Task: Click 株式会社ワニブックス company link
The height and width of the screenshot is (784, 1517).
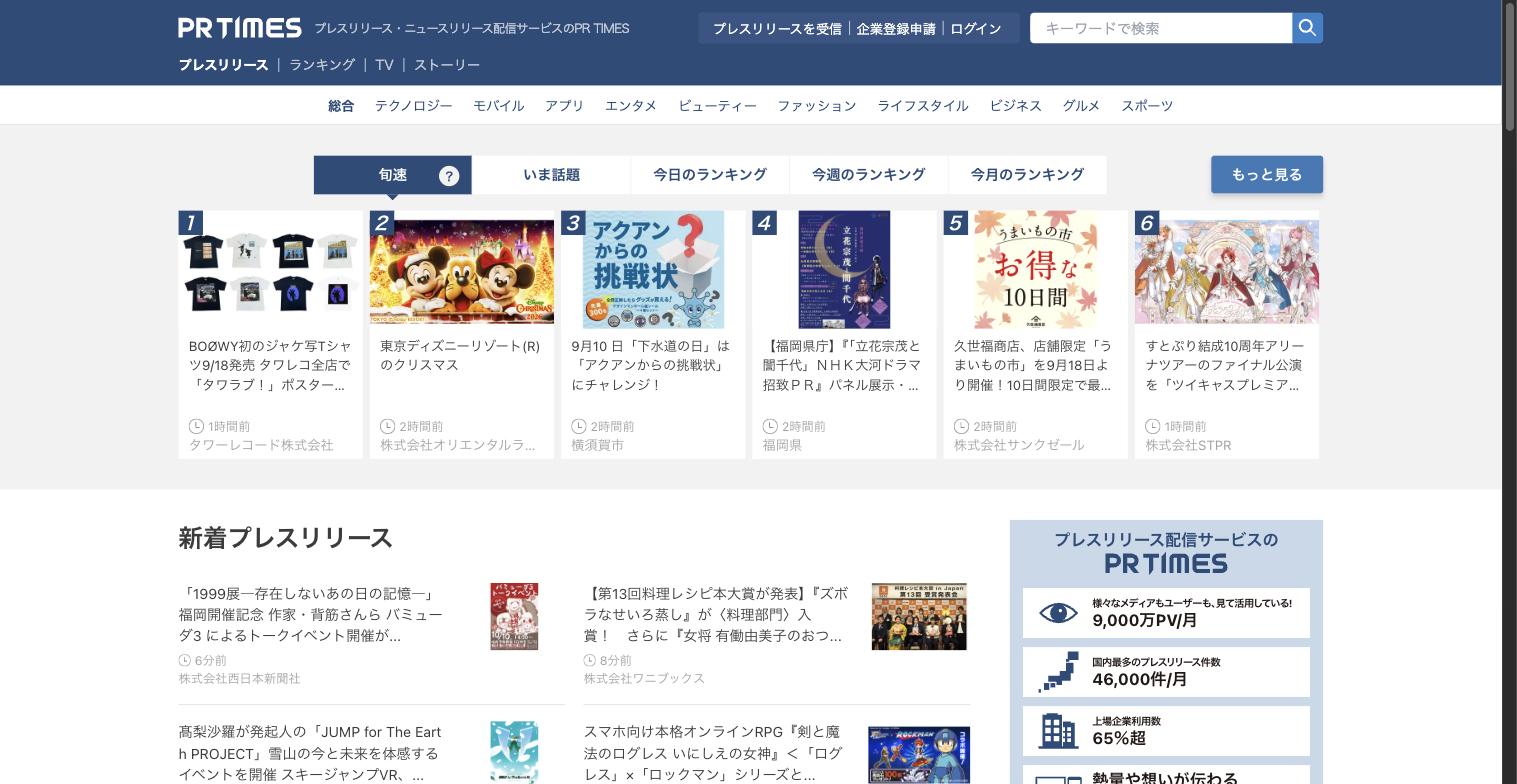Action: [644, 678]
